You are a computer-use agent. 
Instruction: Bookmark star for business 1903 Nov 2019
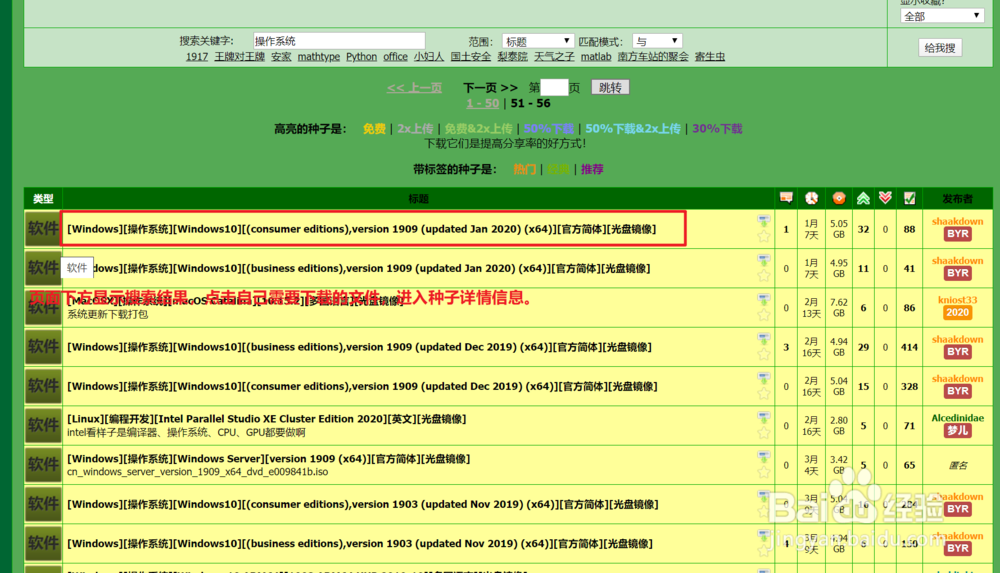pos(763,551)
